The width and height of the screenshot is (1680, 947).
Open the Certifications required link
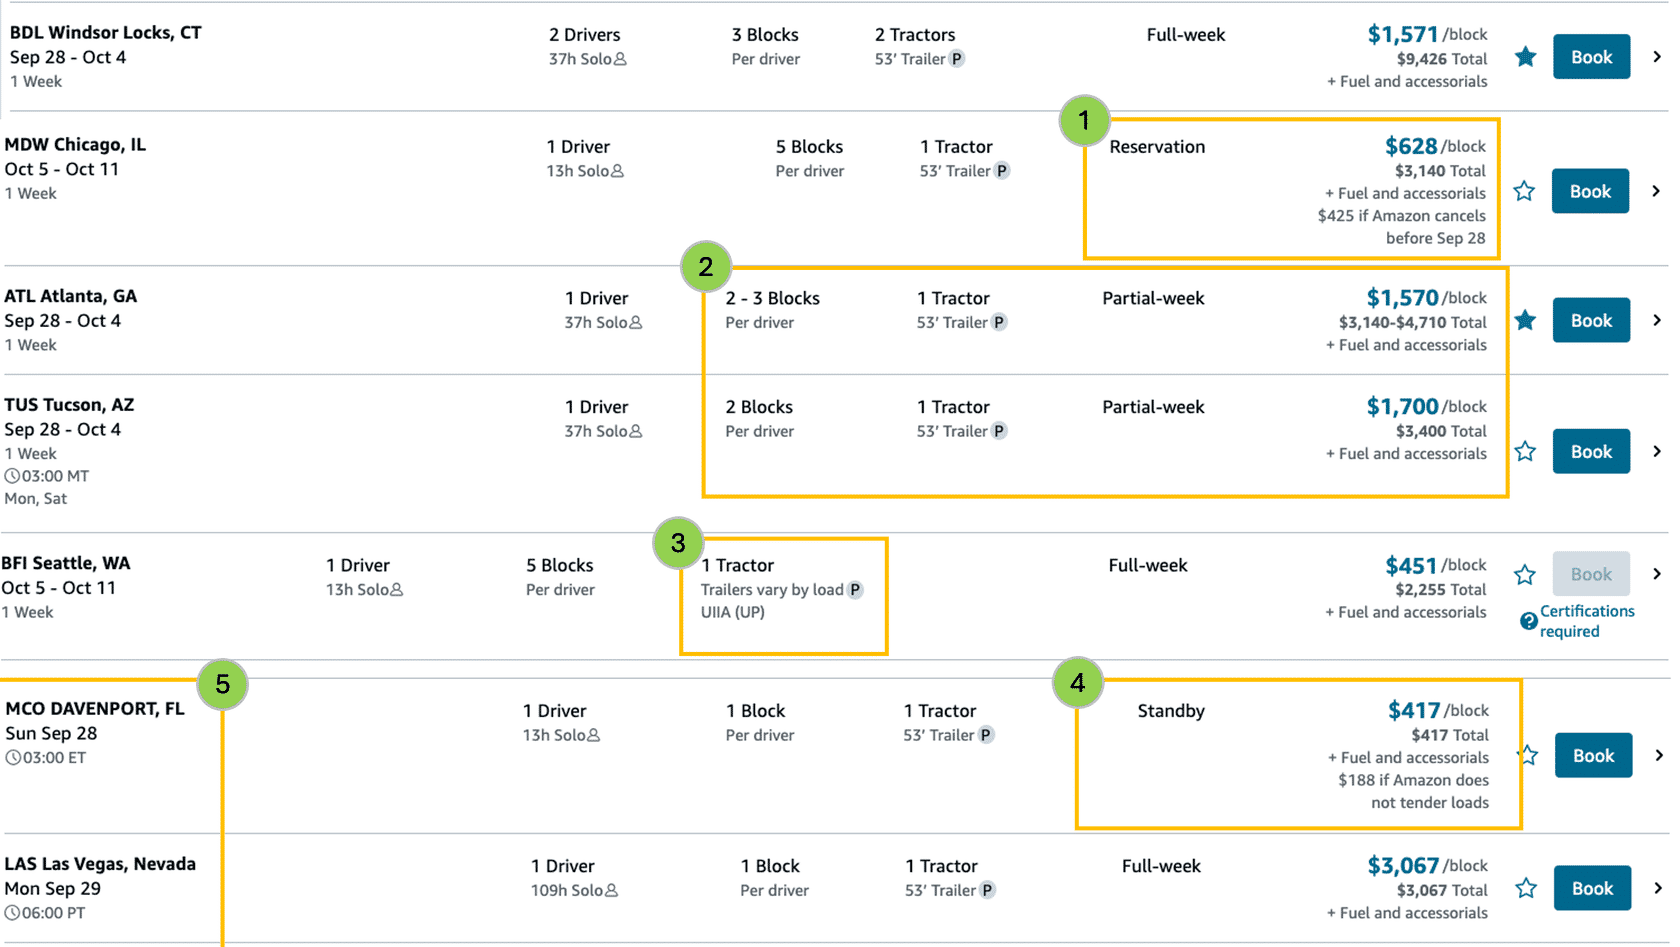1586,621
